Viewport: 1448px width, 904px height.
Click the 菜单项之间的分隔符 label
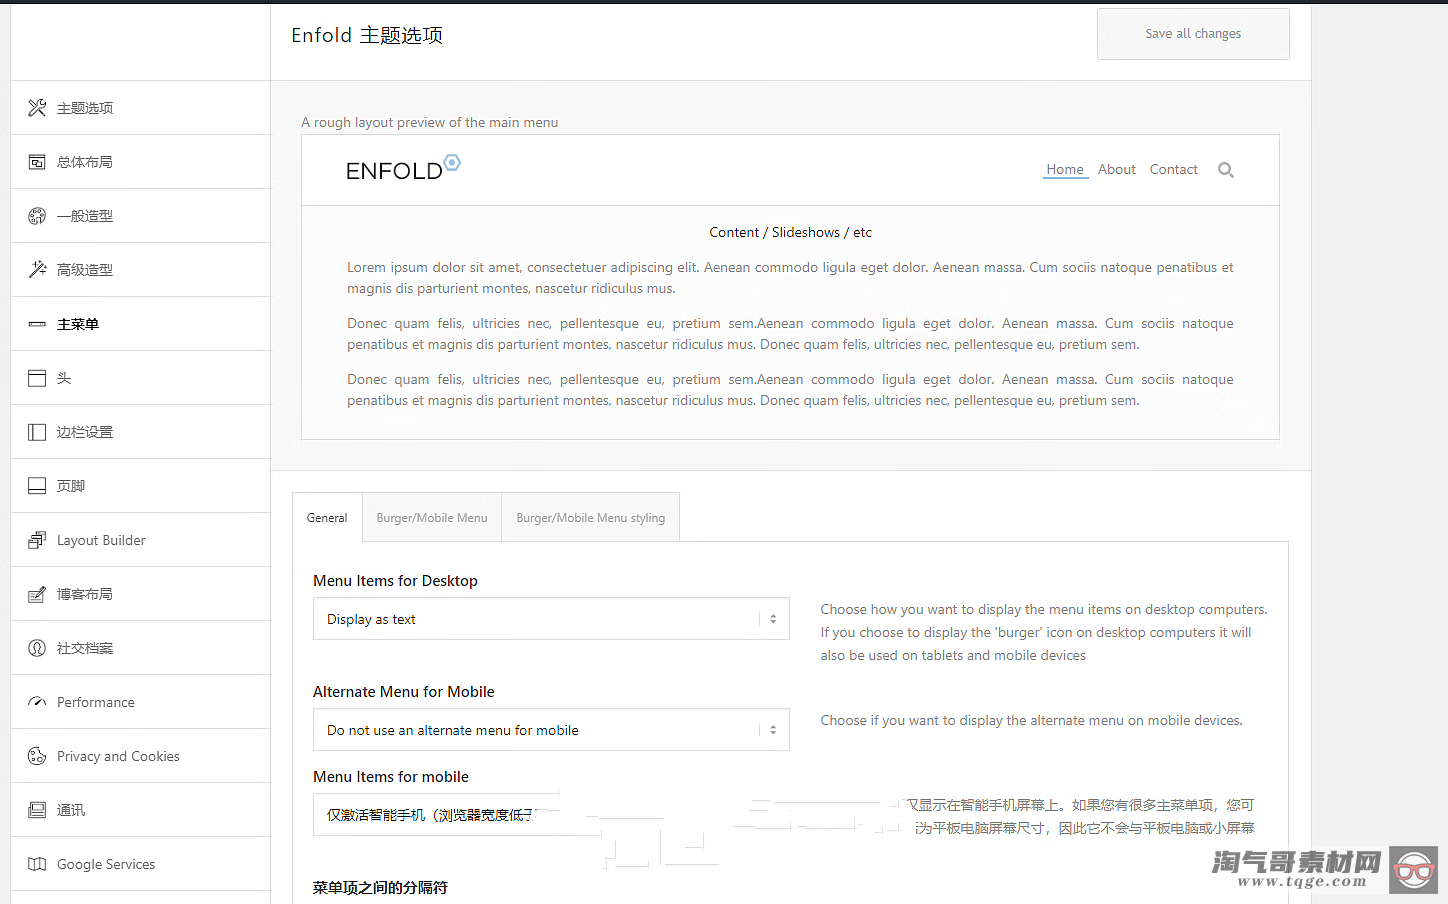(x=380, y=887)
